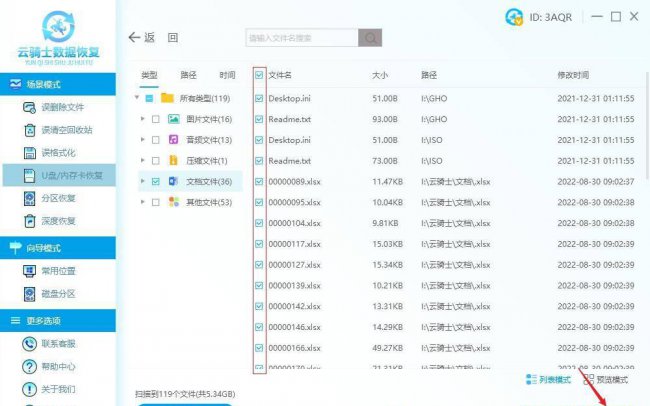Click the file list vertical scrollbar
The height and width of the screenshot is (406, 650).
tap(647, 124)
